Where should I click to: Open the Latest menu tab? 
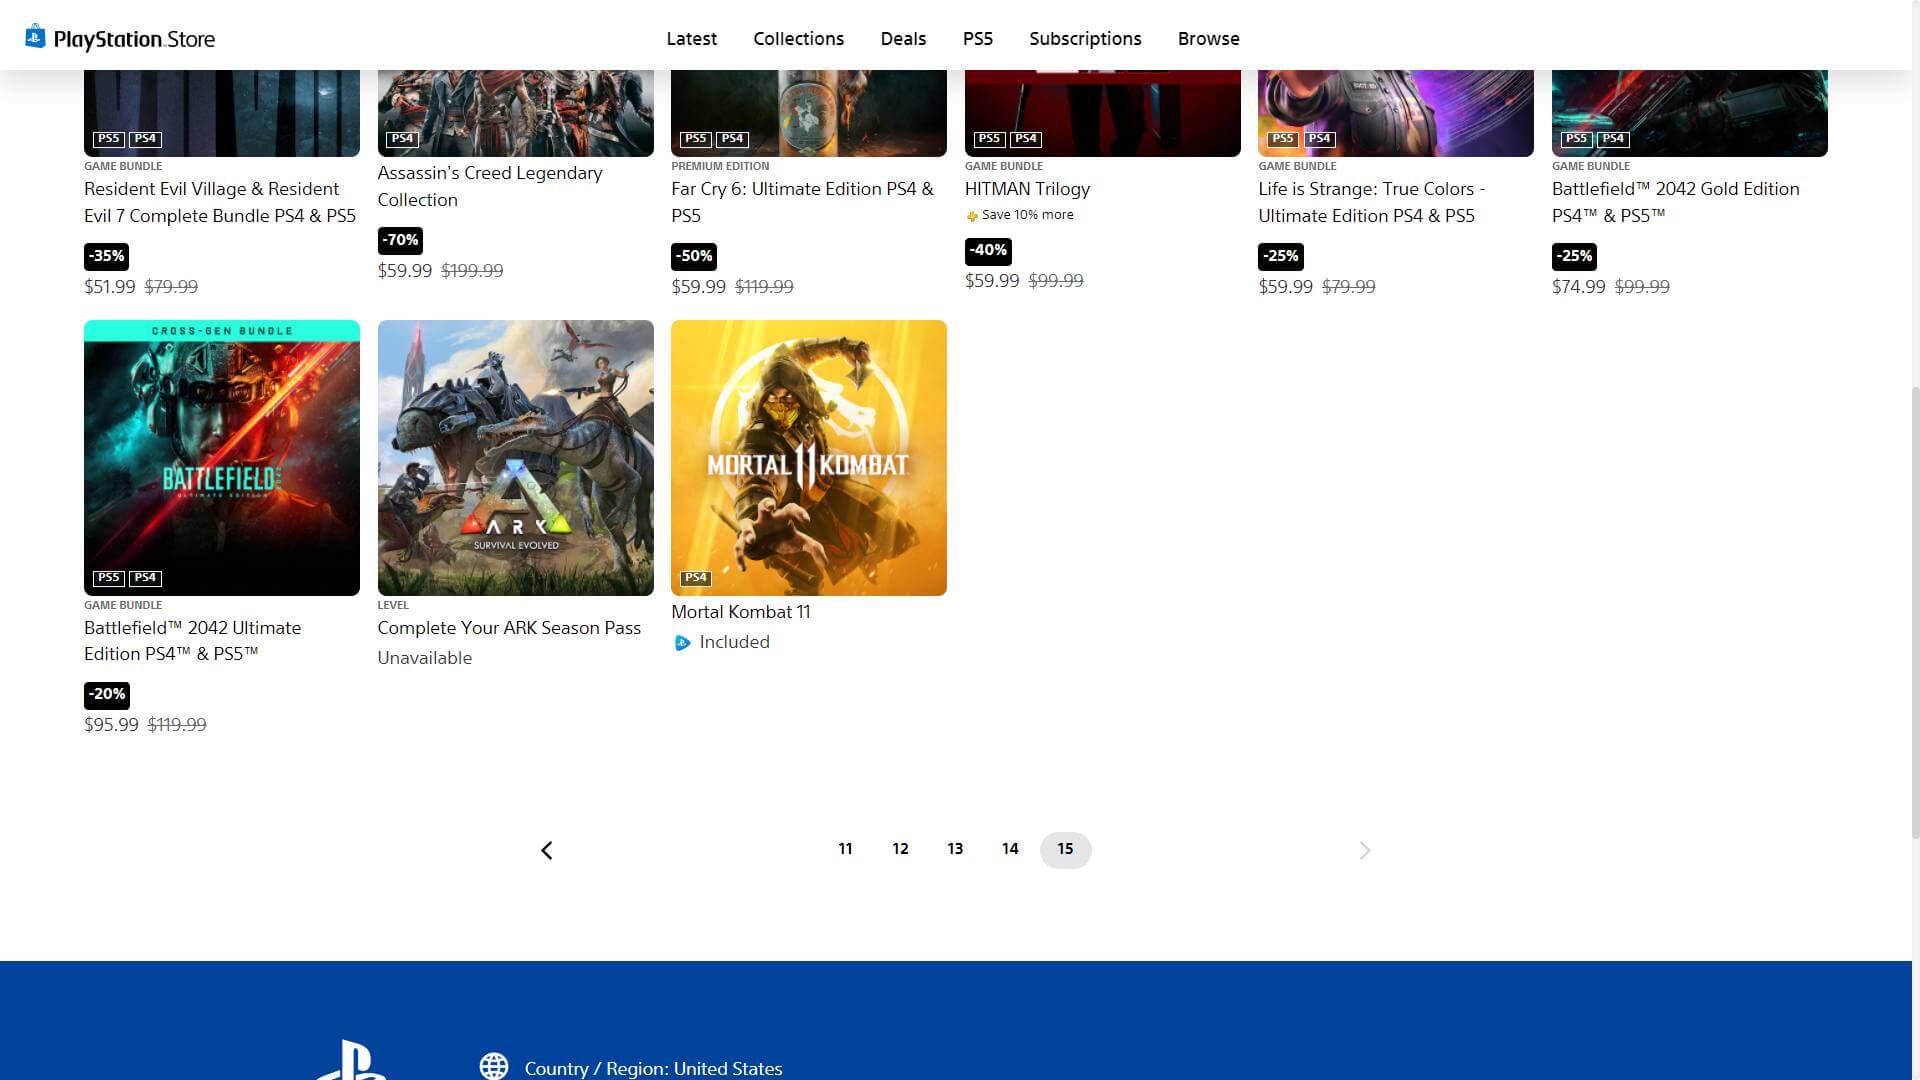(691, 38)
